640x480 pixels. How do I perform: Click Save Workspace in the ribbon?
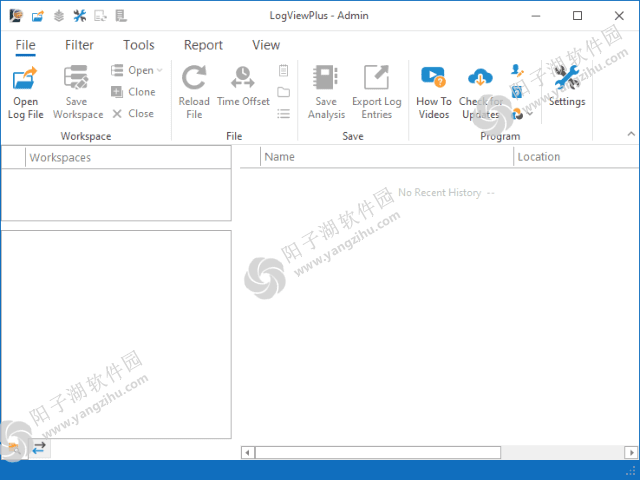click(78, 93)
